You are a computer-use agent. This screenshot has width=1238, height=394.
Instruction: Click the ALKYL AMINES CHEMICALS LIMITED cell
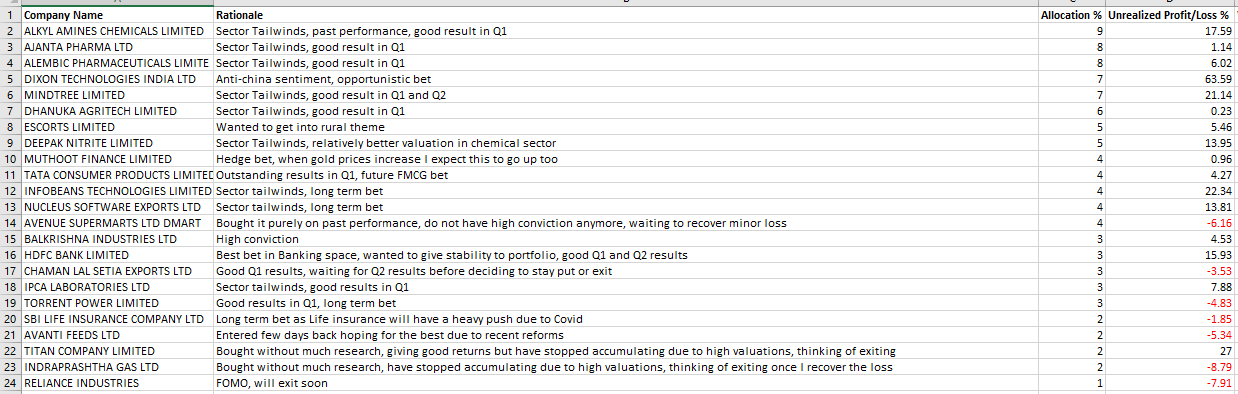(x=117, y=31)
